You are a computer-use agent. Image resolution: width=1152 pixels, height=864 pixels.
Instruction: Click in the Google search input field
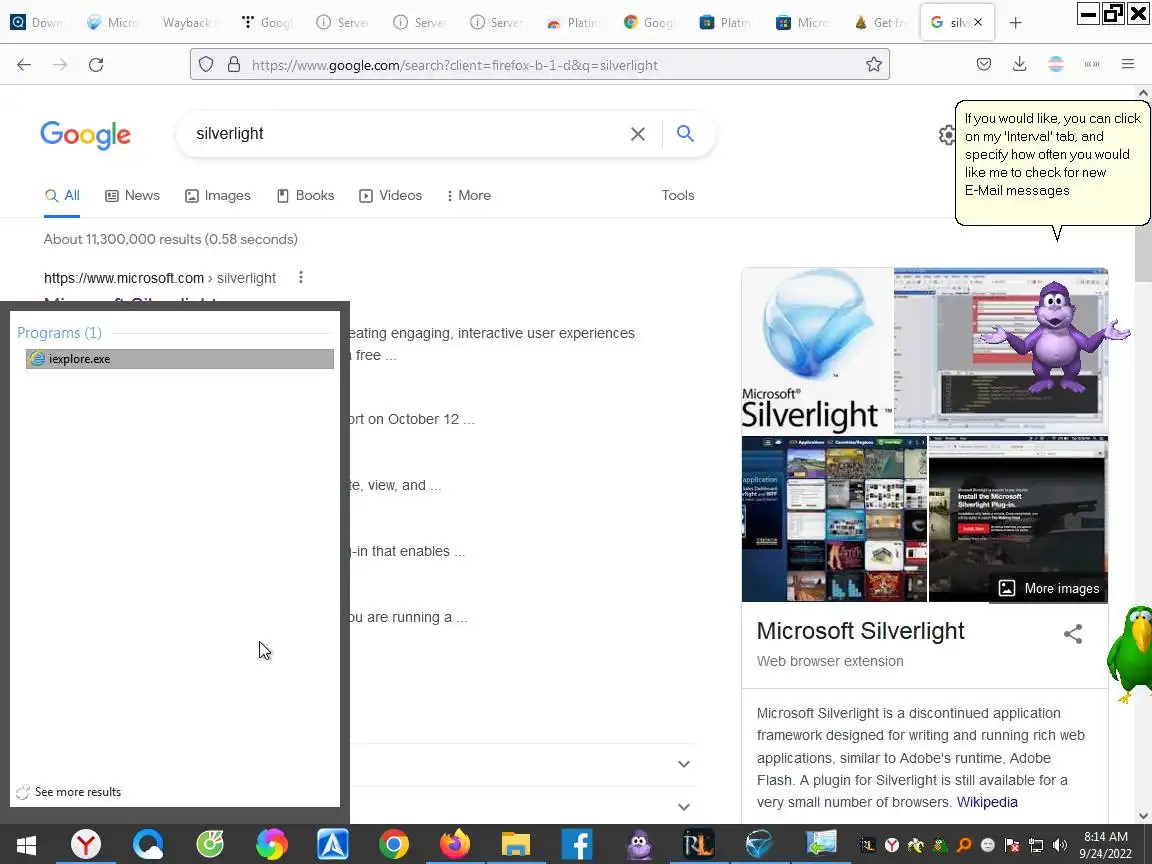point(404,134)
